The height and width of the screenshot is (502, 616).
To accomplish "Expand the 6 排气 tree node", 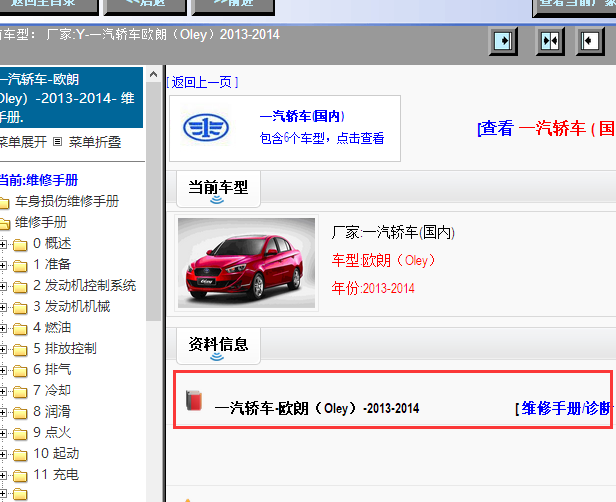I will pyautogui.click(x=3, y=370).
